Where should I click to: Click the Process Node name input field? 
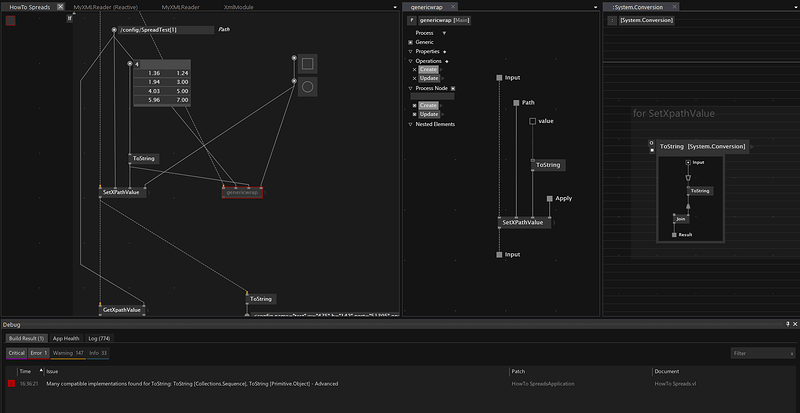point(432,96)
